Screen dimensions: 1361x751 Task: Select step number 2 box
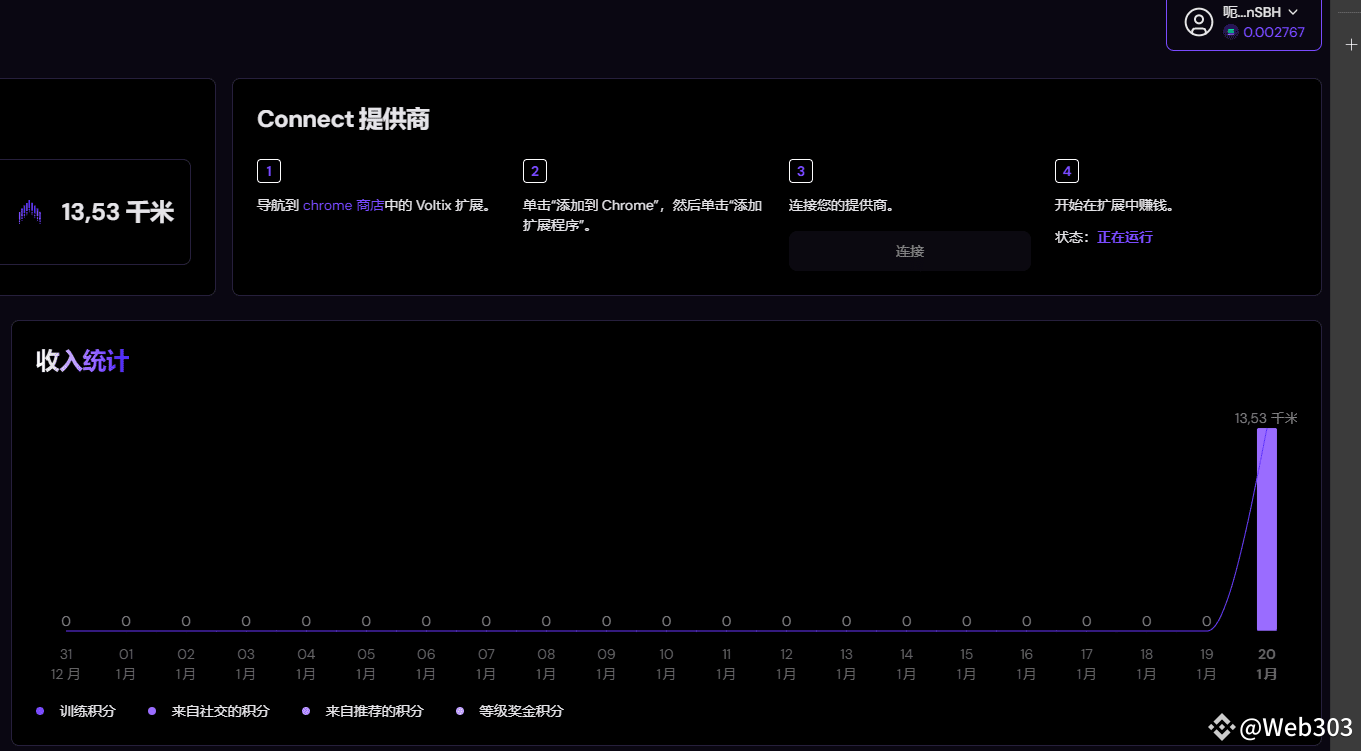click(535, 171)
